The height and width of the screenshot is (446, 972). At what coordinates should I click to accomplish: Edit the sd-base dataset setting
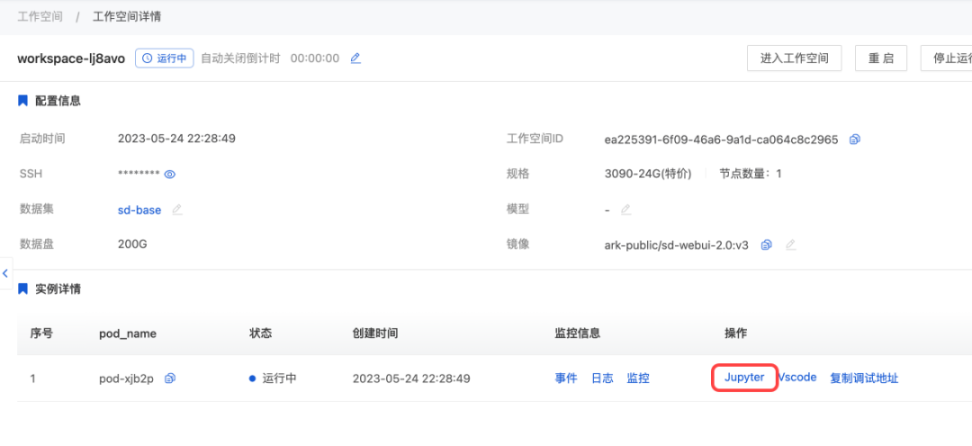pos(177,210)
